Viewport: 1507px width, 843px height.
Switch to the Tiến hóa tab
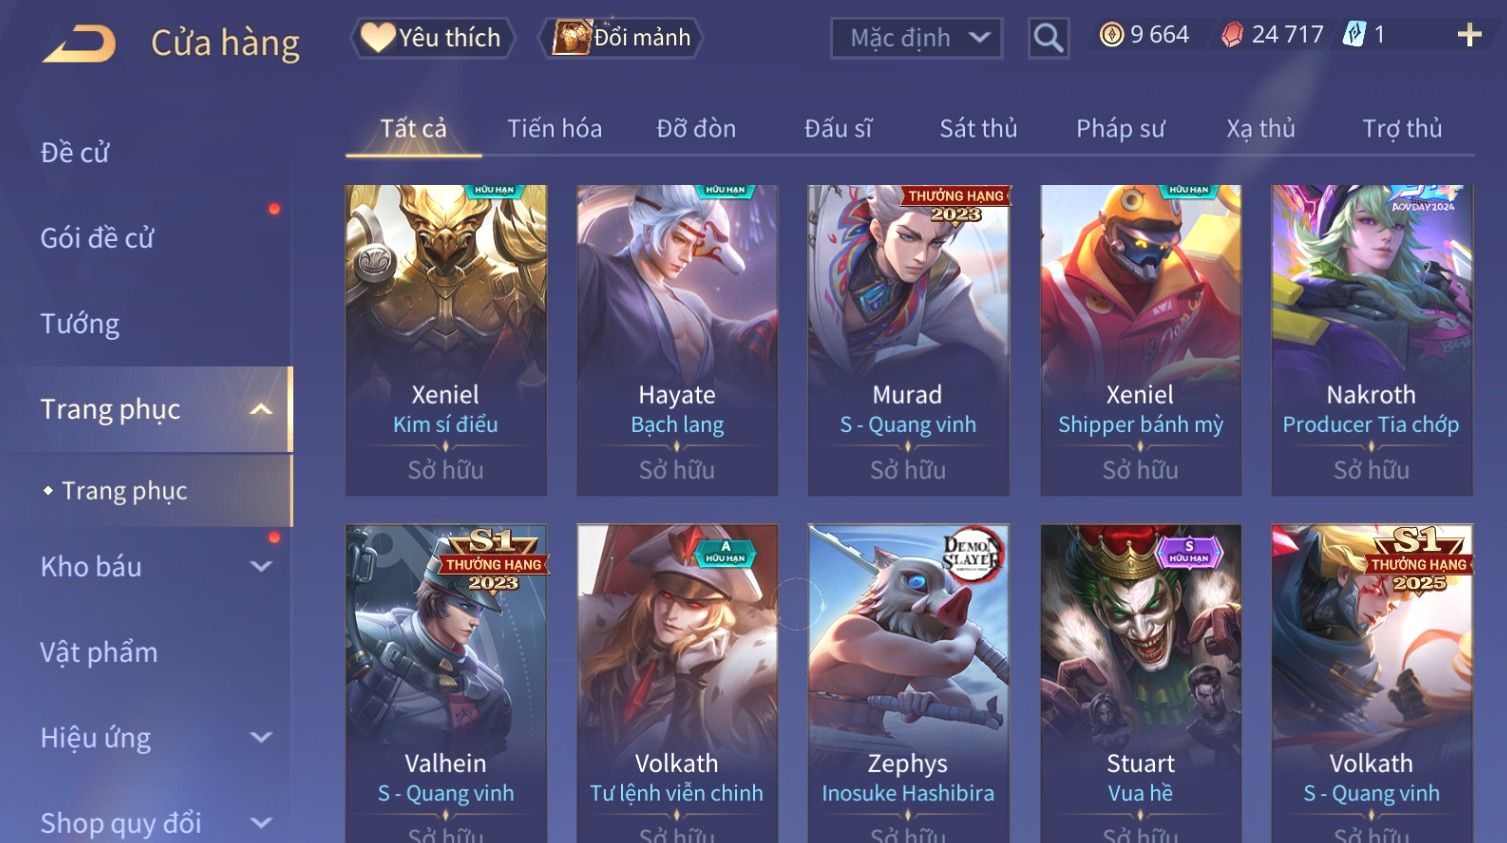coord(554,129)
